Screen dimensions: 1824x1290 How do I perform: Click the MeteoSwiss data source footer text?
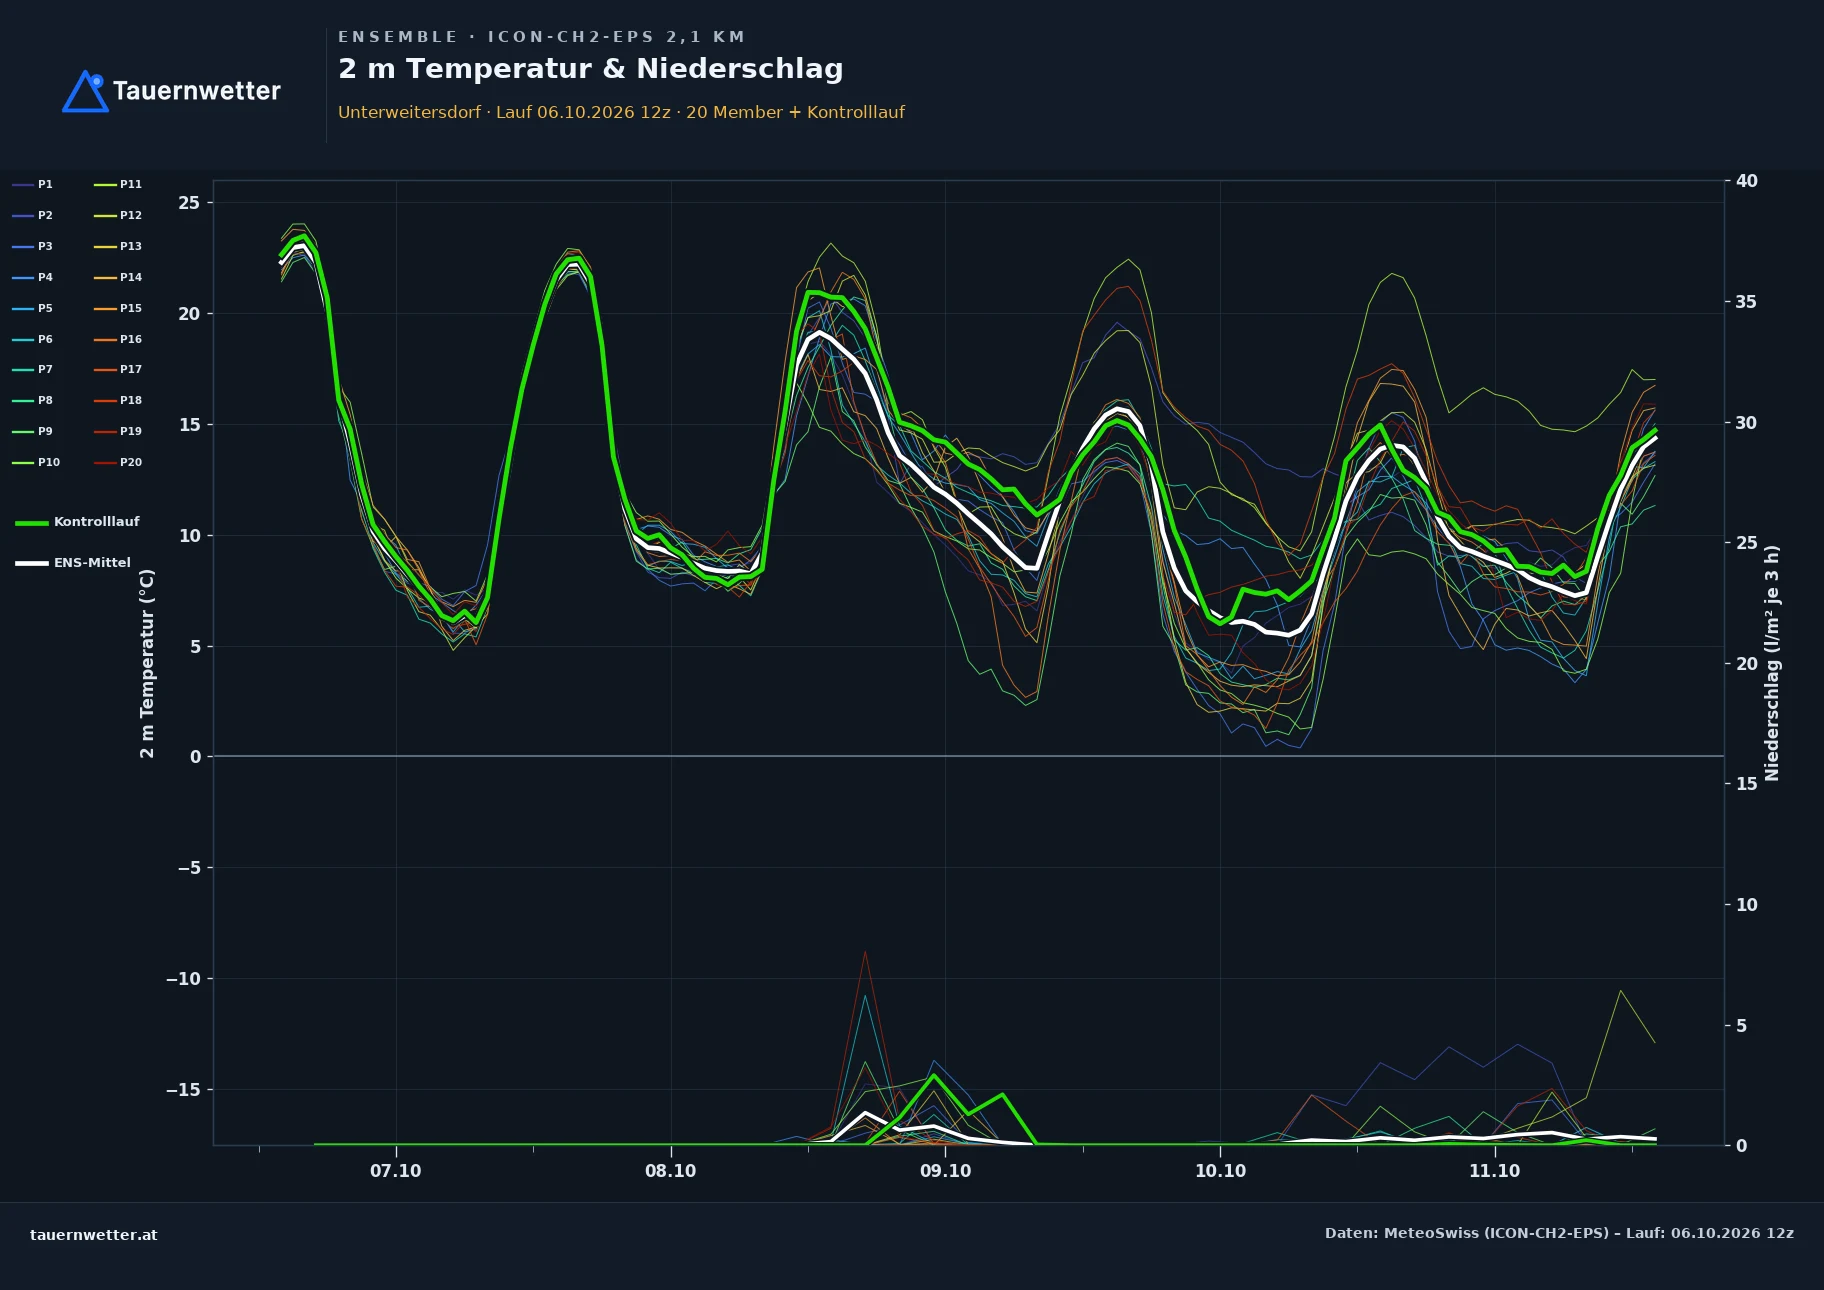pos(1559,1233)
